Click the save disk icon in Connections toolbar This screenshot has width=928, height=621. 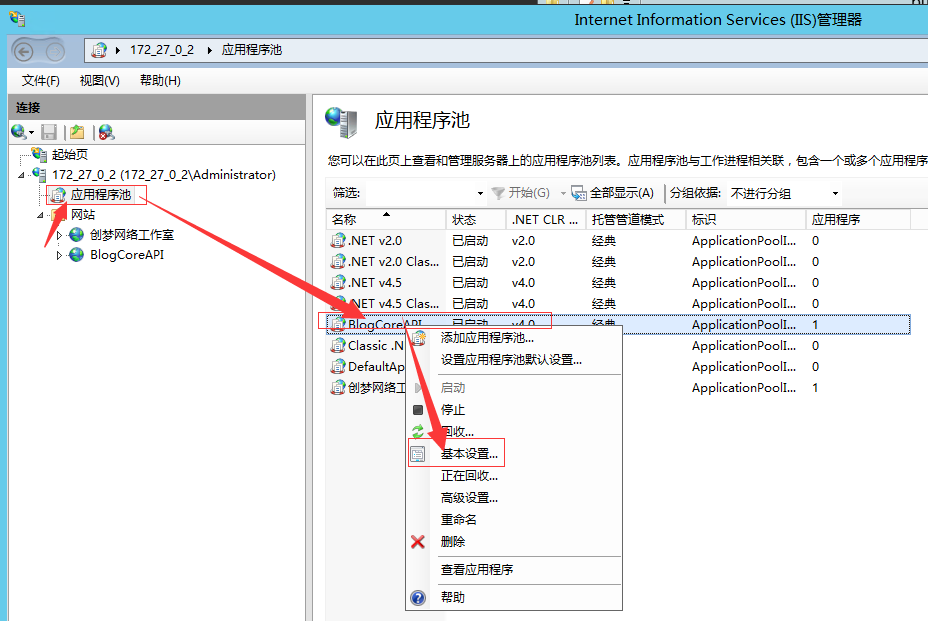click(49, 132)
